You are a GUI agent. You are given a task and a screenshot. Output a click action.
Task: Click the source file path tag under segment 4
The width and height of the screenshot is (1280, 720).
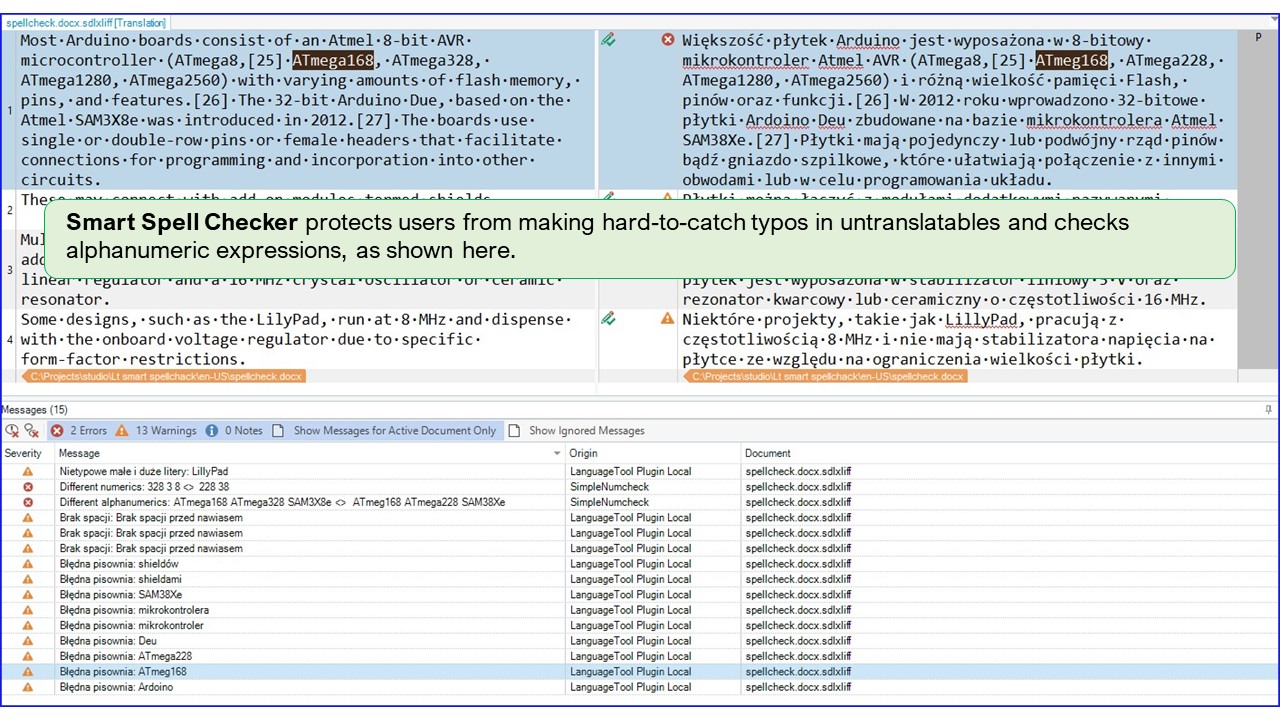click(163, 377)
